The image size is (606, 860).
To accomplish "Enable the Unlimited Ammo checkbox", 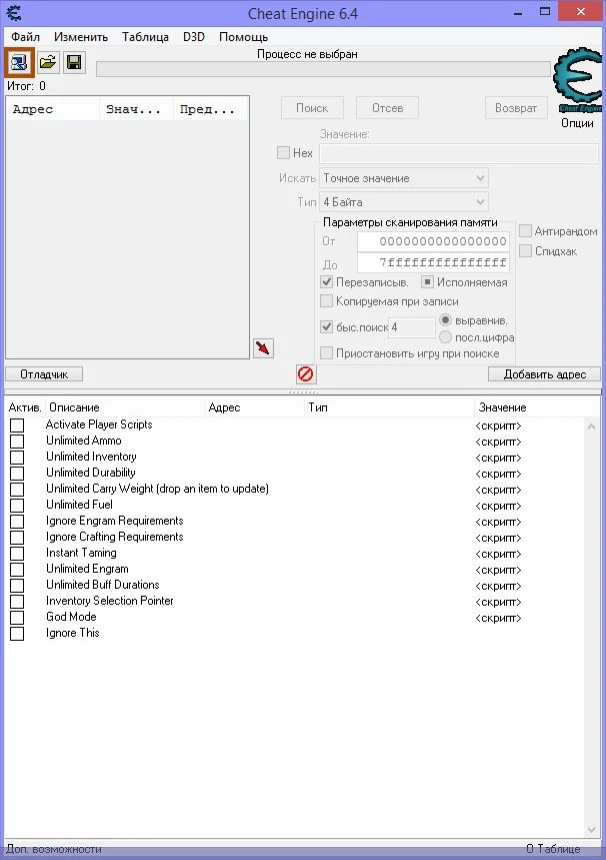I will click(17, 441).
